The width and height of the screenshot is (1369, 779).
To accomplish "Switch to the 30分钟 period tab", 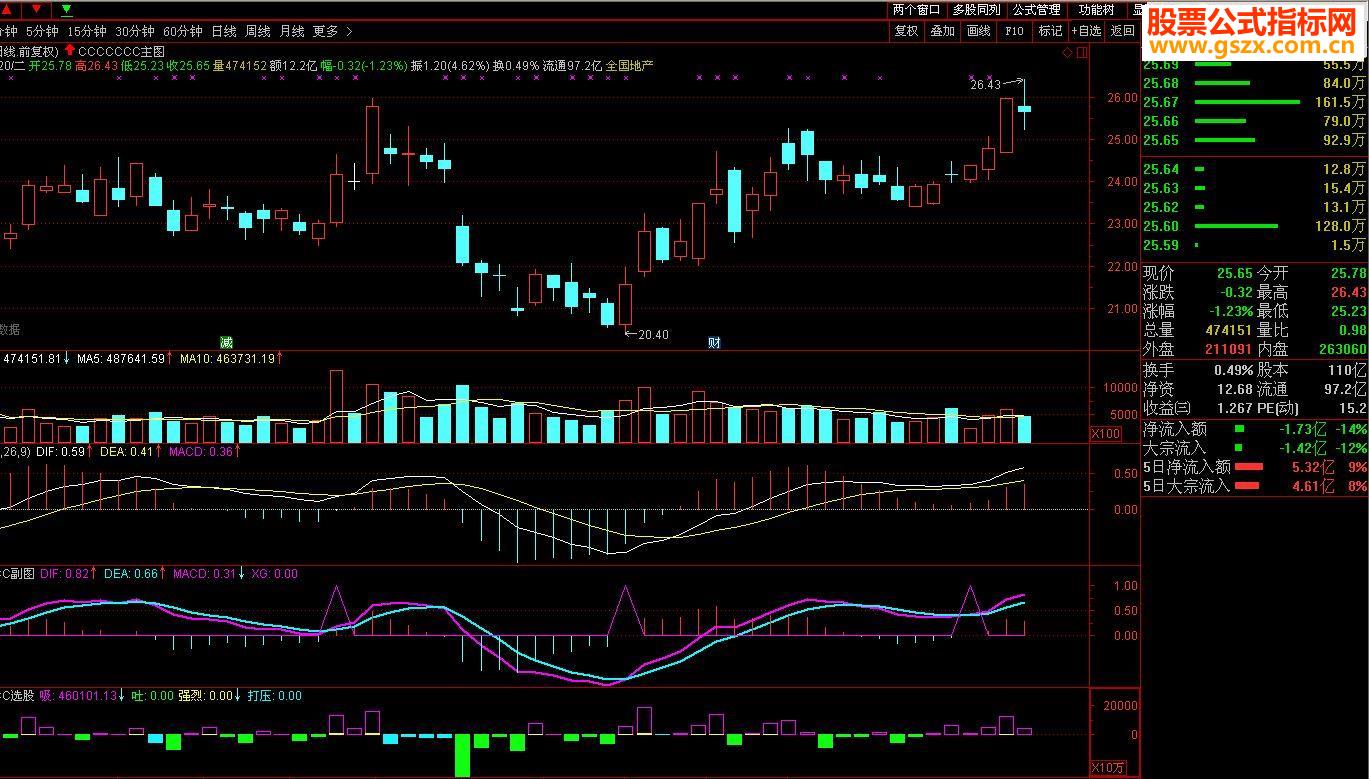I will pos(135,31).
